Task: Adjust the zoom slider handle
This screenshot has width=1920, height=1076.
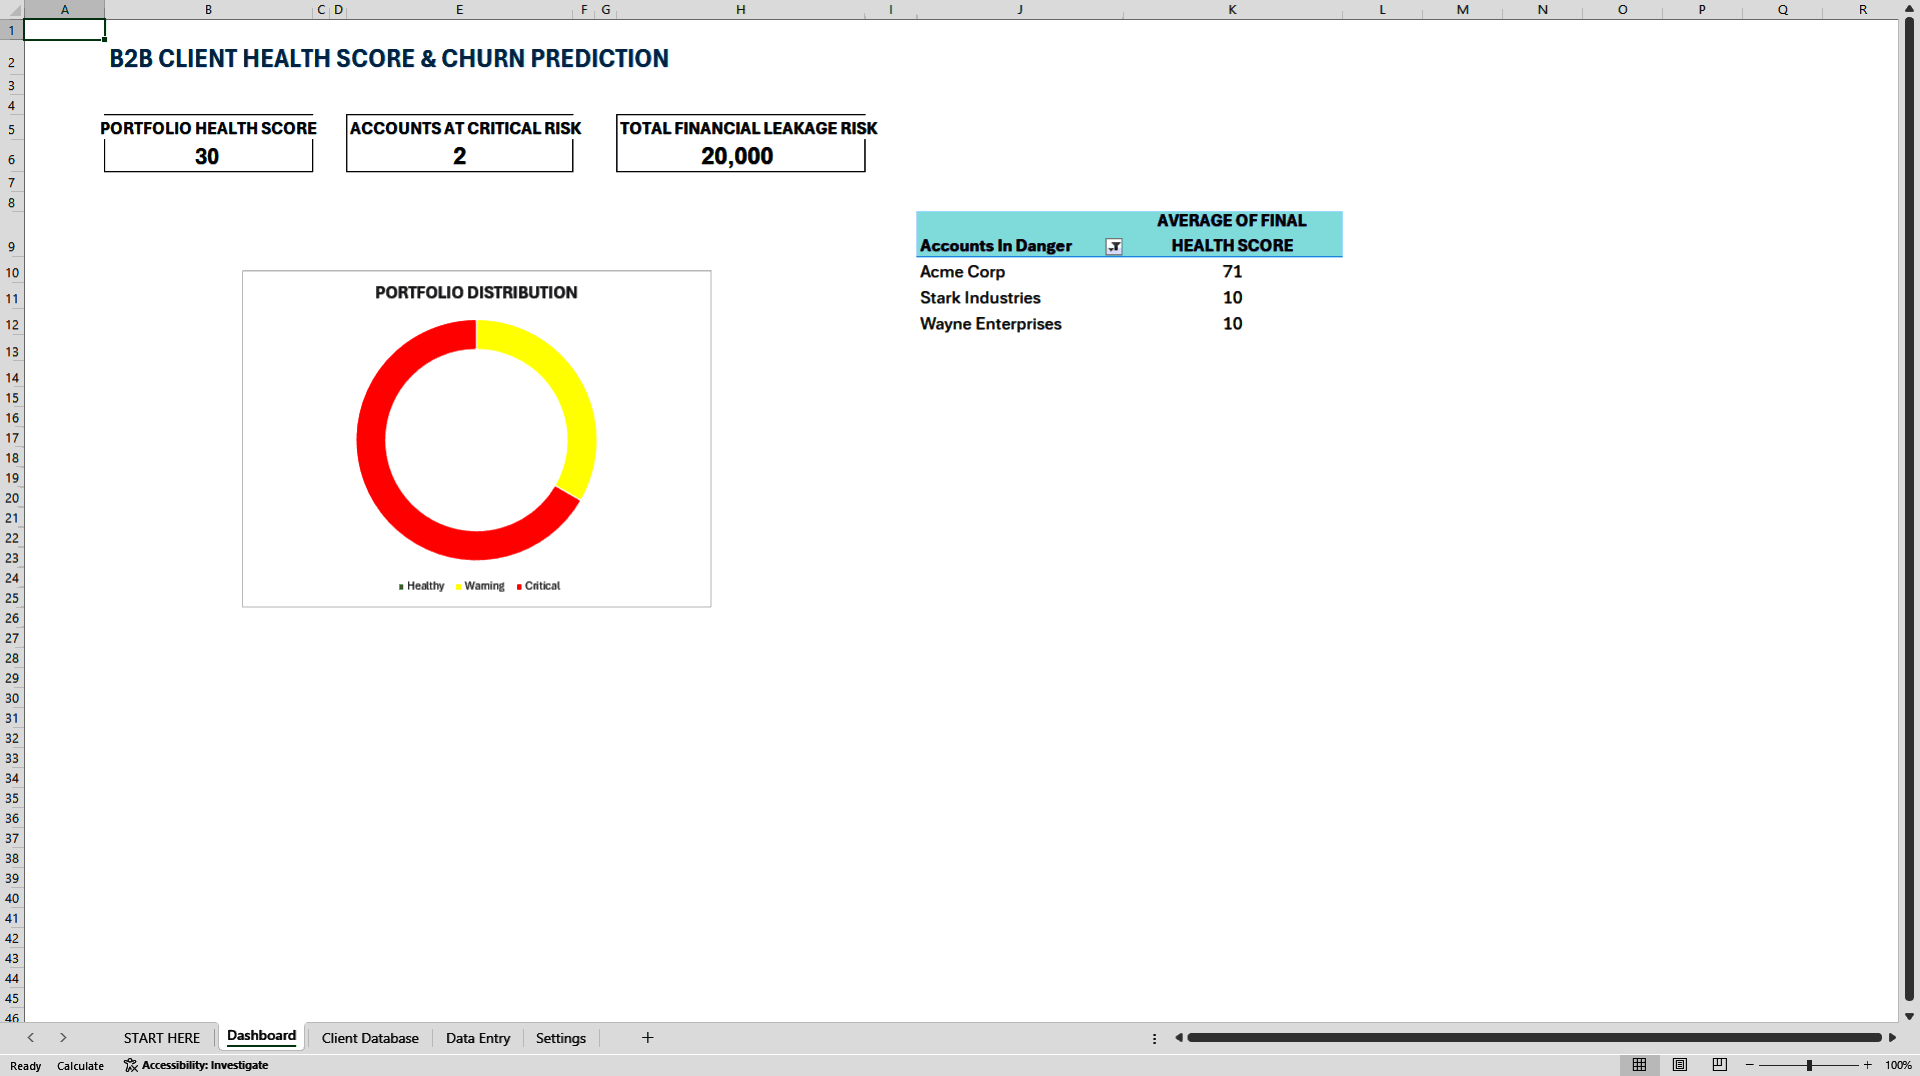Action: (1809, 1065)
